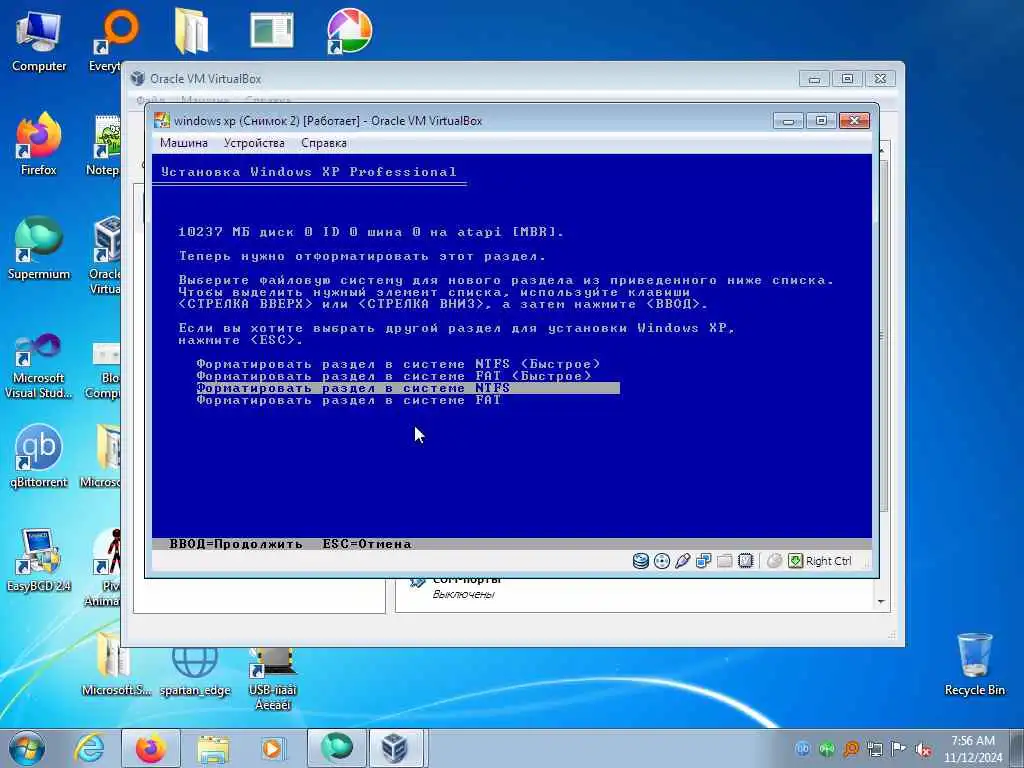This screenshot has width=1024, height=768.
Task: Switch to Firefox in the taskbar
Action: (x=151, y=748)
